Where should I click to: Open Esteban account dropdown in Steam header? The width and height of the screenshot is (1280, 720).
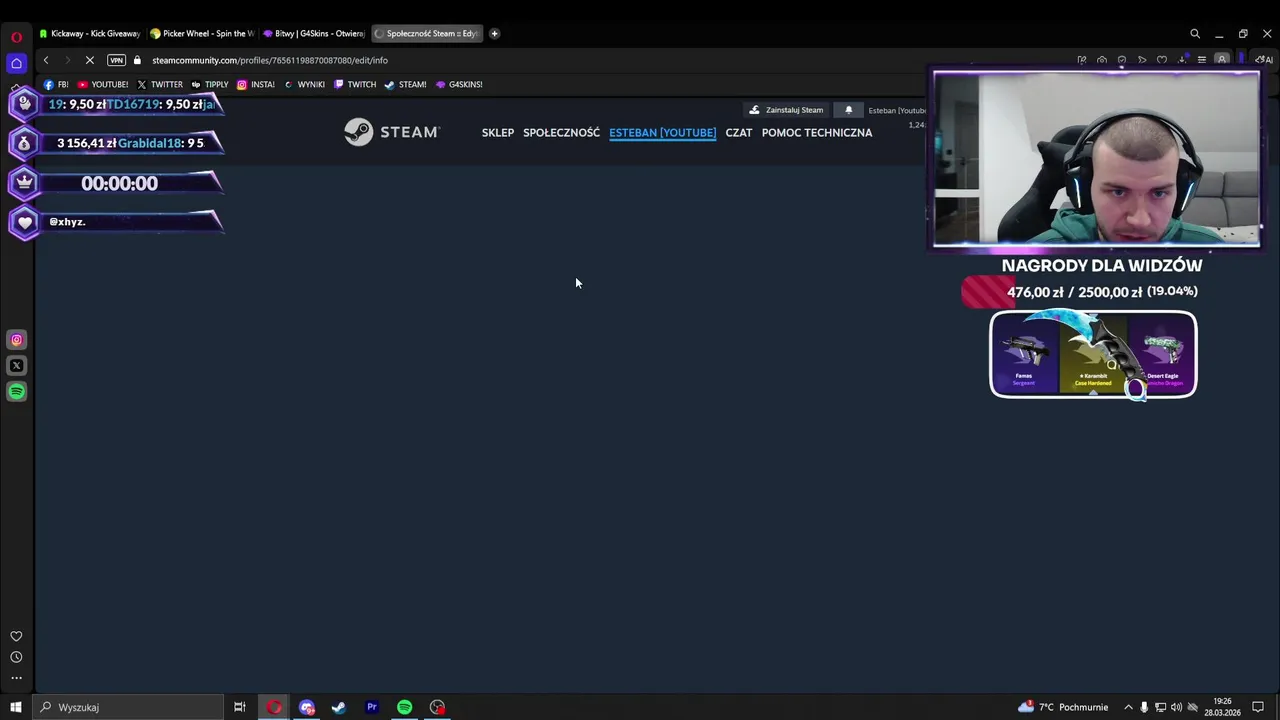coord(897,110)
